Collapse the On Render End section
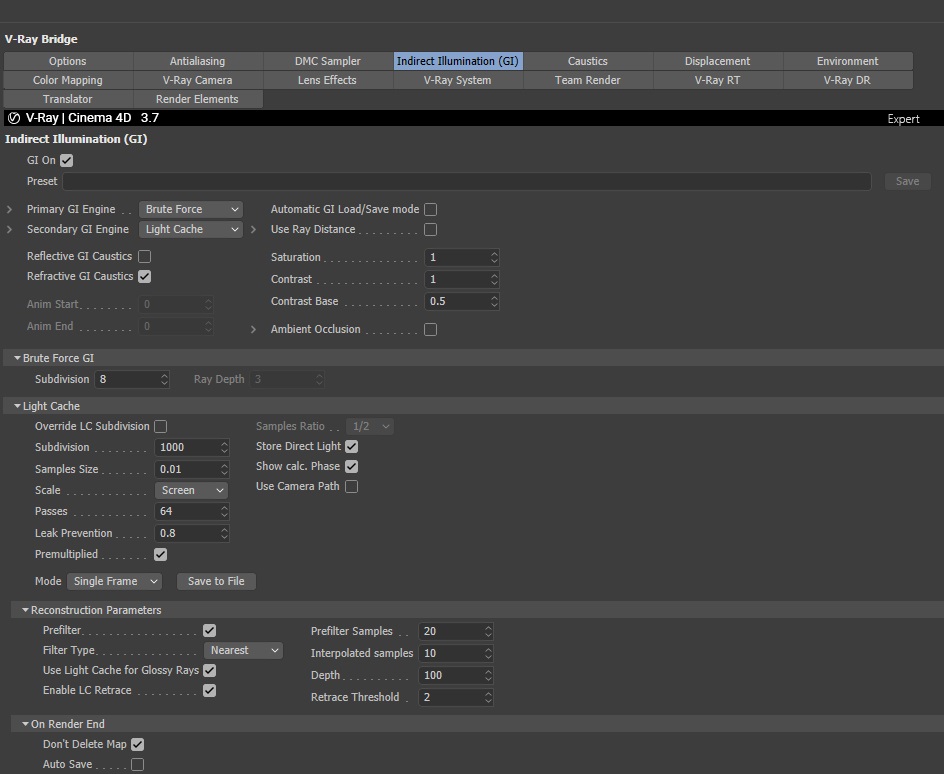The height and width of the screenshot is (774, 944). coord(25,724)
